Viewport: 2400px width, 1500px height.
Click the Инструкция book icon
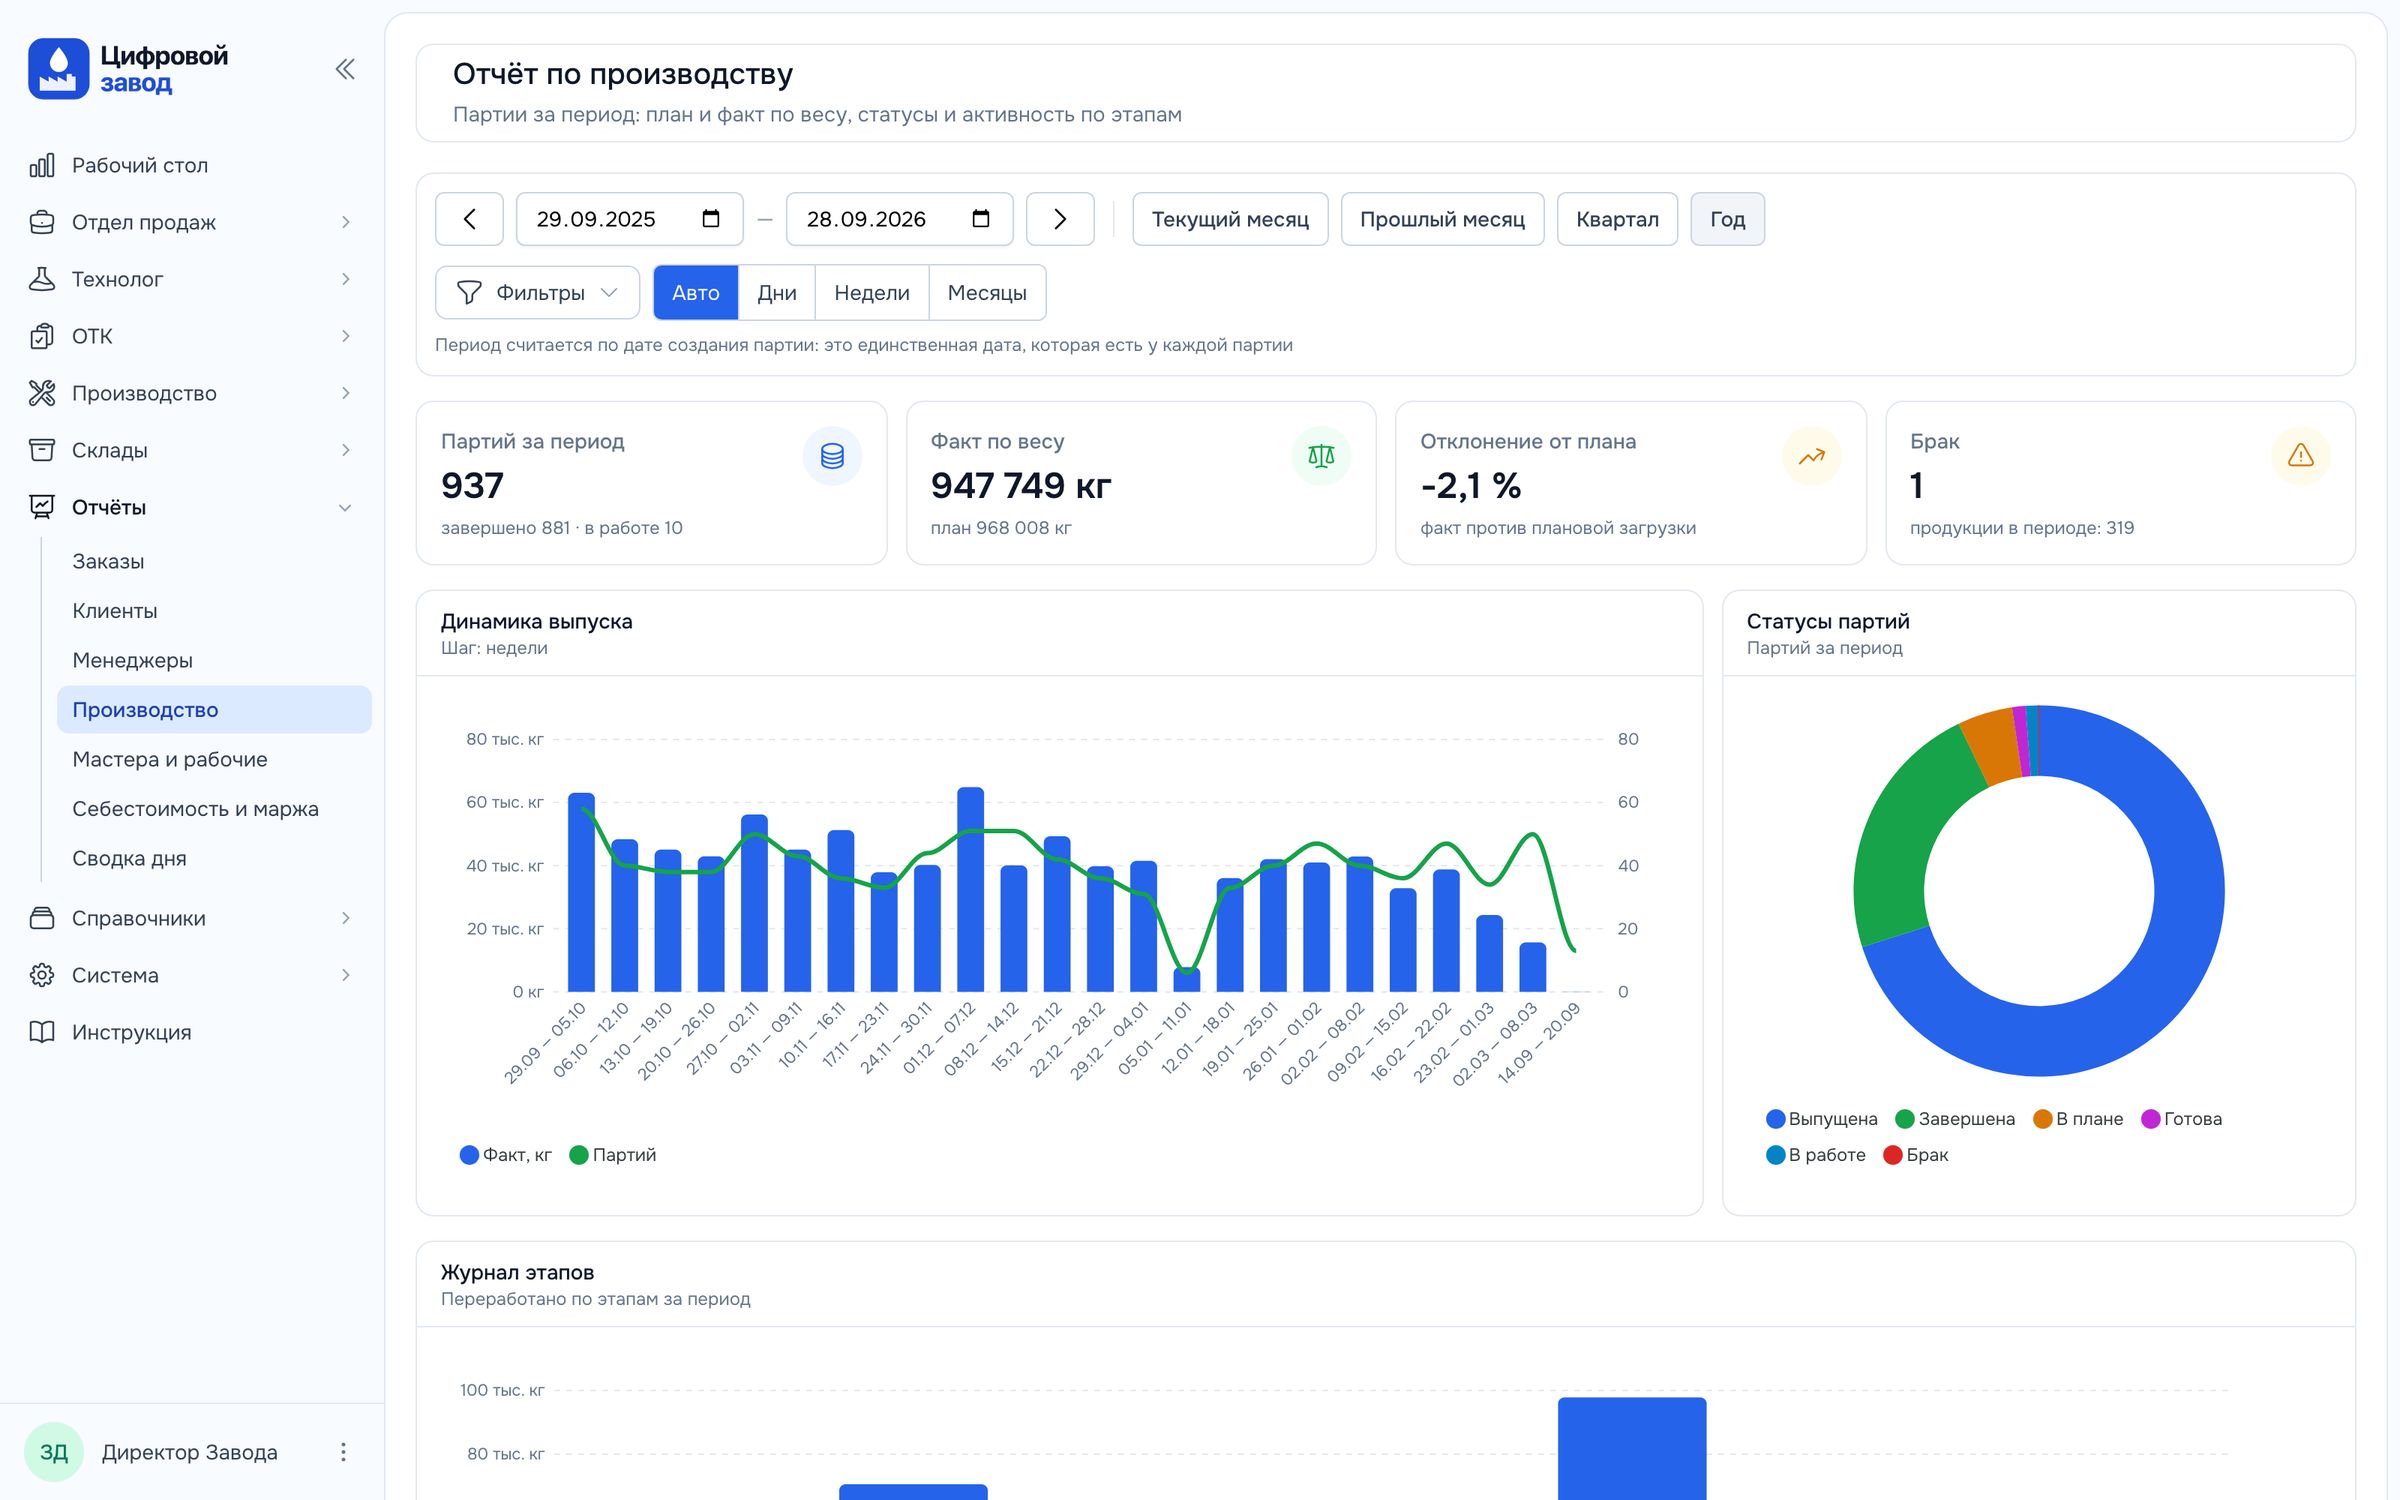(x=42, y=1032)
